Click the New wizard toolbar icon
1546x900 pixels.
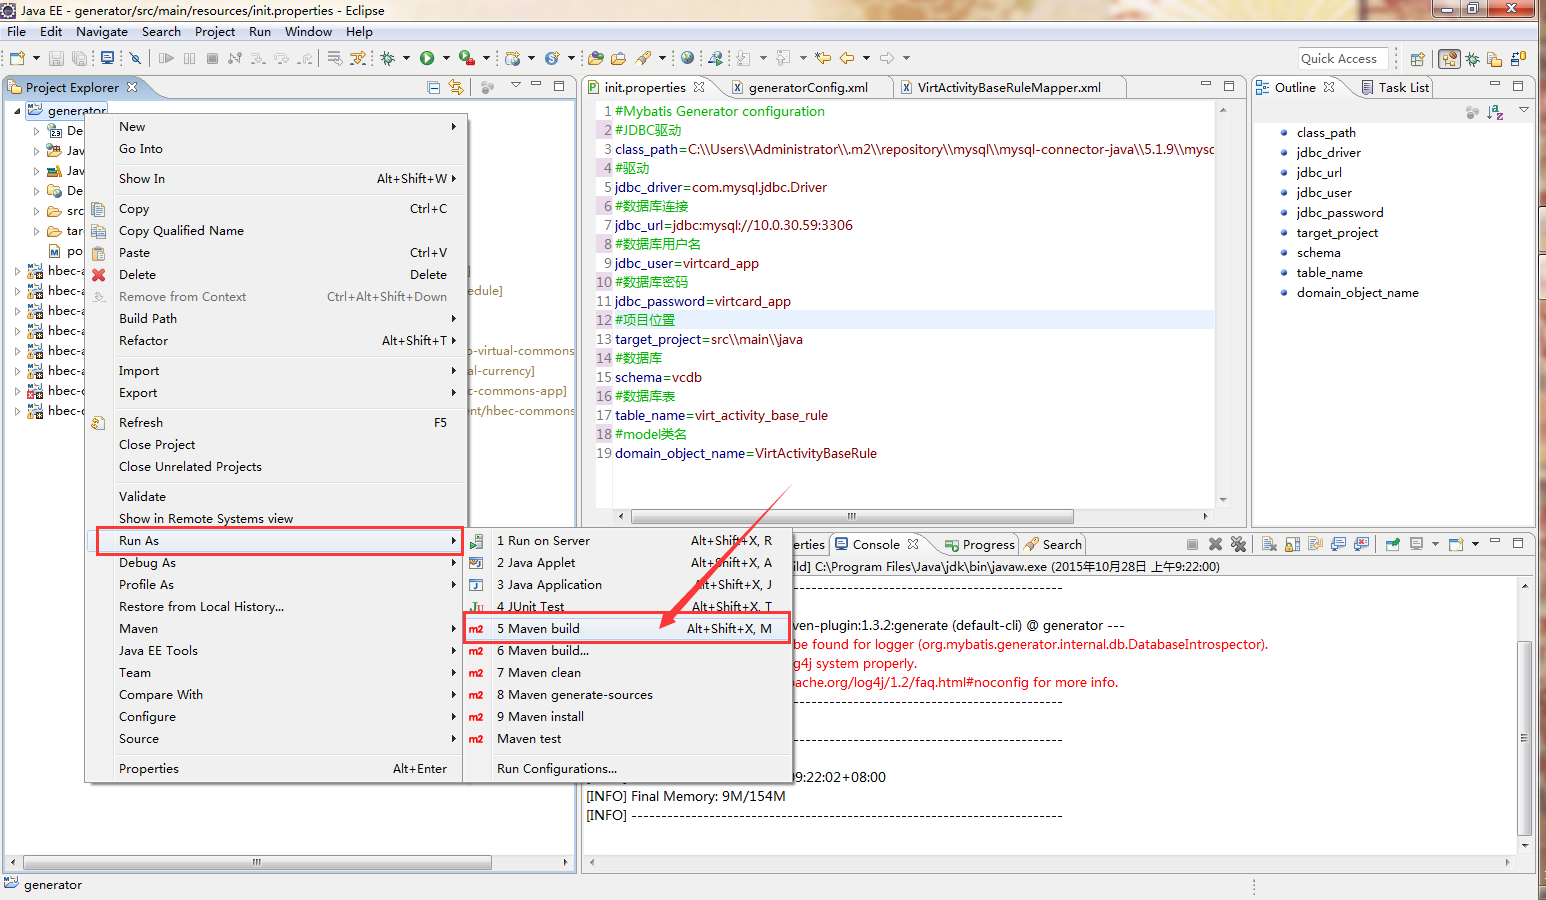coord(17,58)
